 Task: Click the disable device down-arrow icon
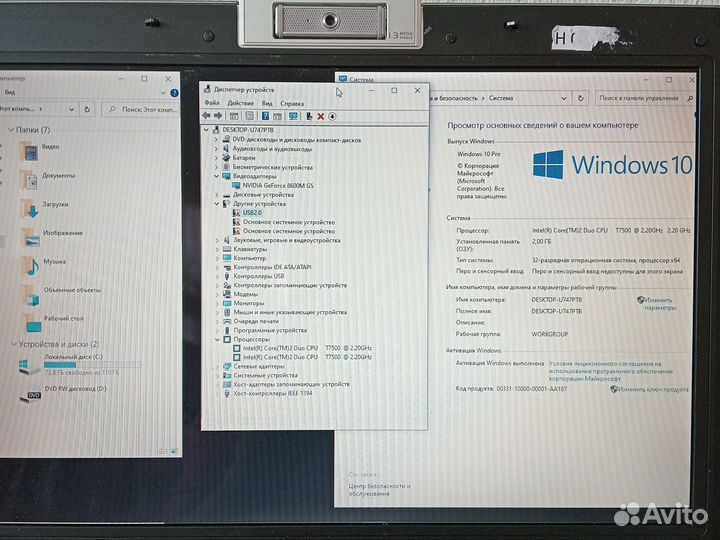(x=332, y=116)
